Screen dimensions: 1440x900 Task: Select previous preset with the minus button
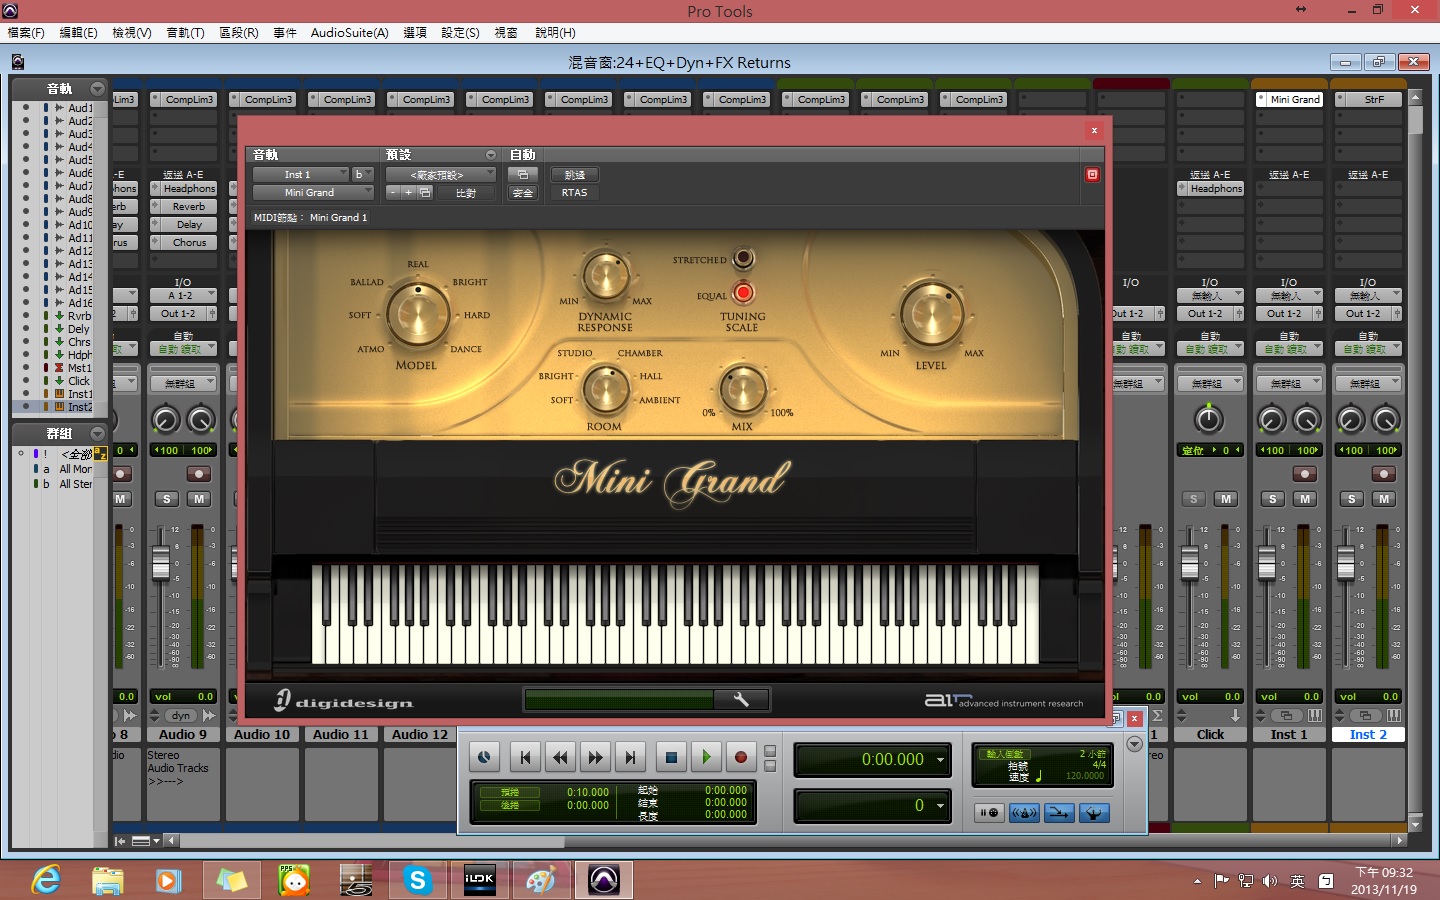coord(393,192)
